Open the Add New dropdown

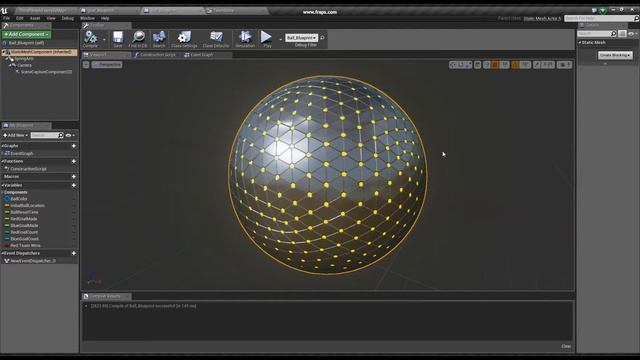point(16,135)
